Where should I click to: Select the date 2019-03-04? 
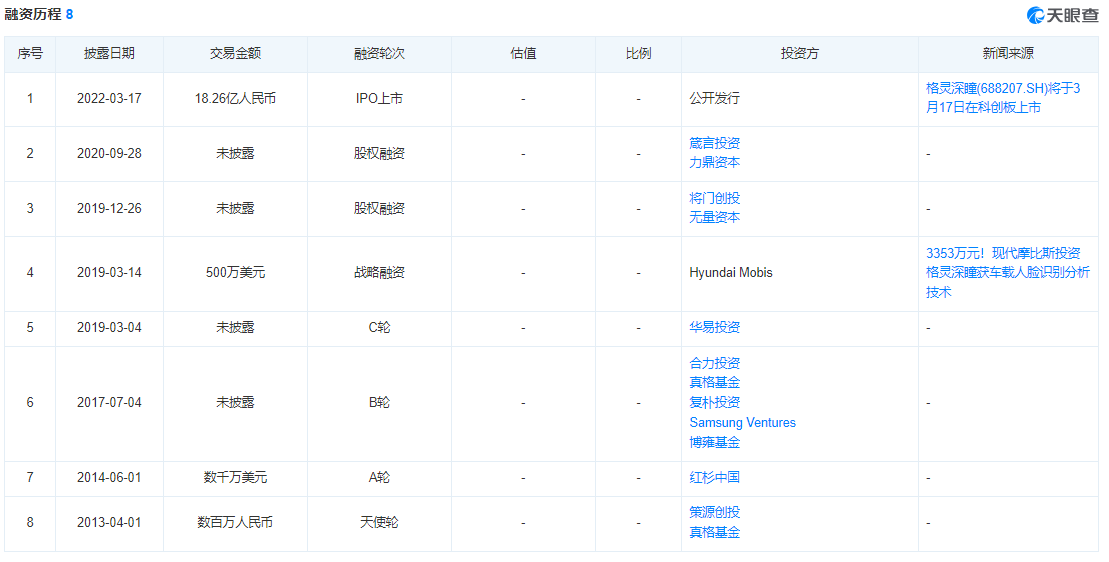click(x=109, y=328)
